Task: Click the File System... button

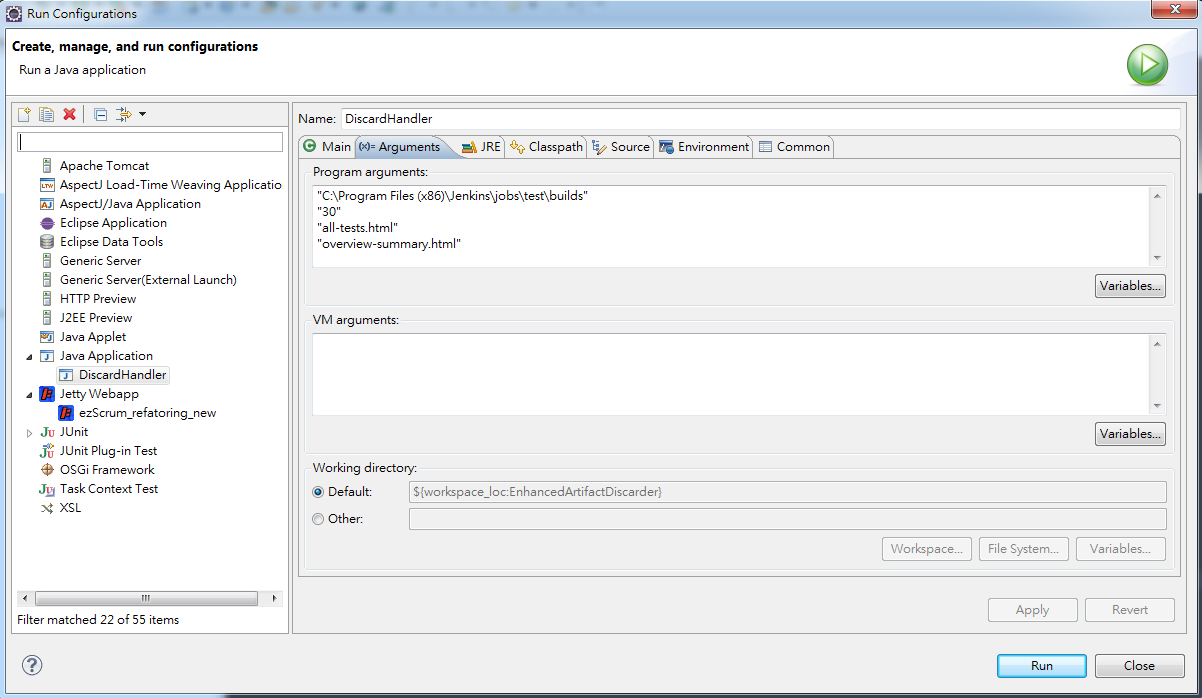Action: coord(1023,549)
